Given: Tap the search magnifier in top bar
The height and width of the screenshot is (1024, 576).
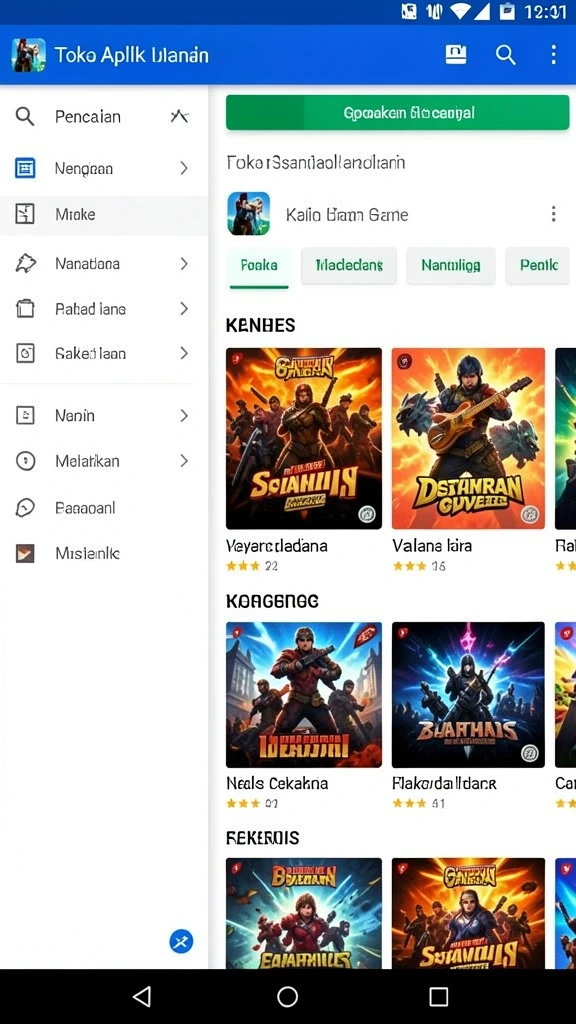Looking at the screenshot, I should (x=505, y=54).
